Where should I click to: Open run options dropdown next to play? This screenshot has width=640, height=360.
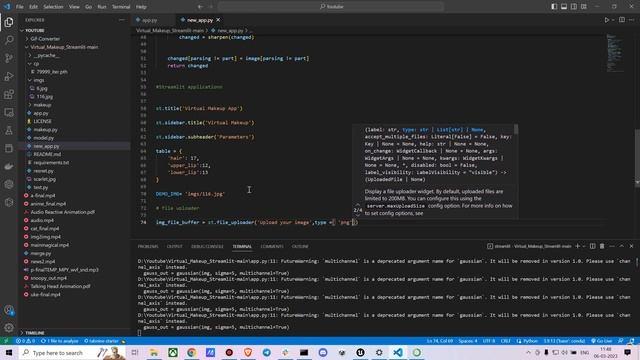point(613,20)
